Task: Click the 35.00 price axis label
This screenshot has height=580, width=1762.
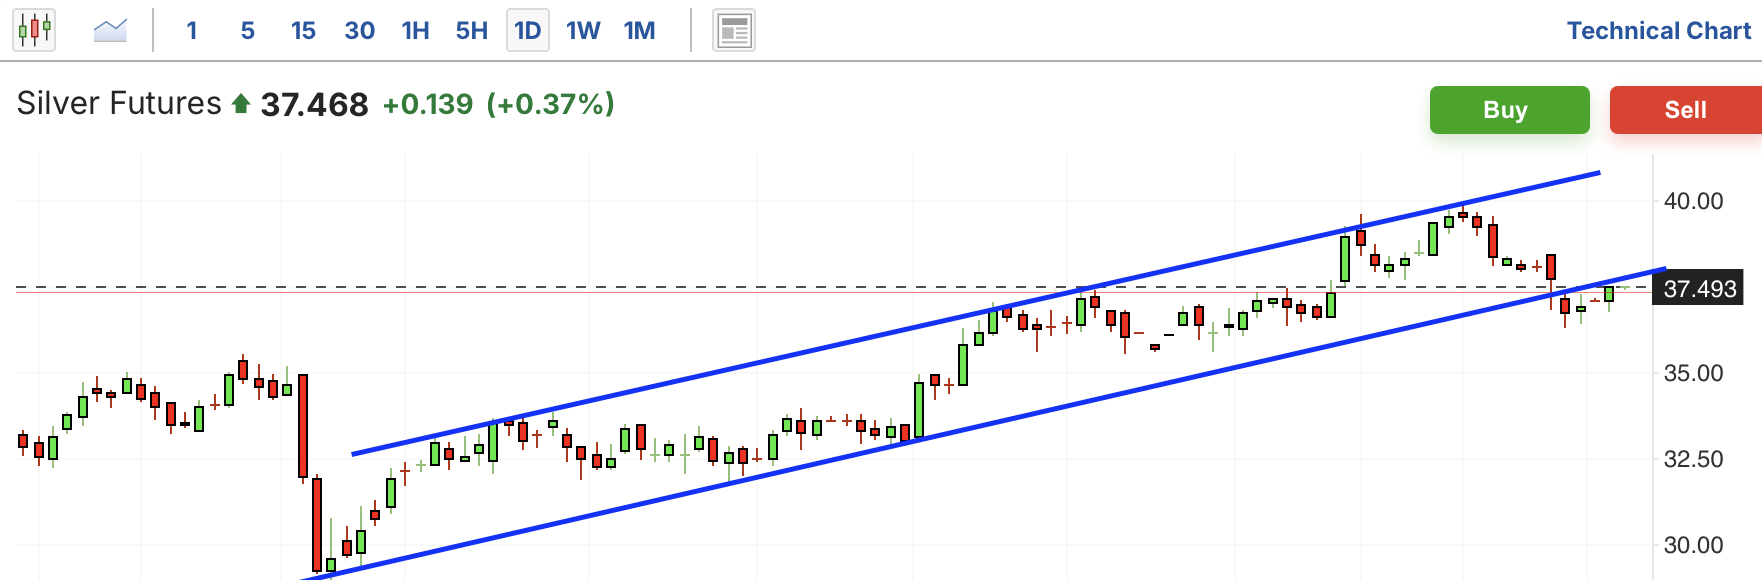Action: [x=1693, y=373]
